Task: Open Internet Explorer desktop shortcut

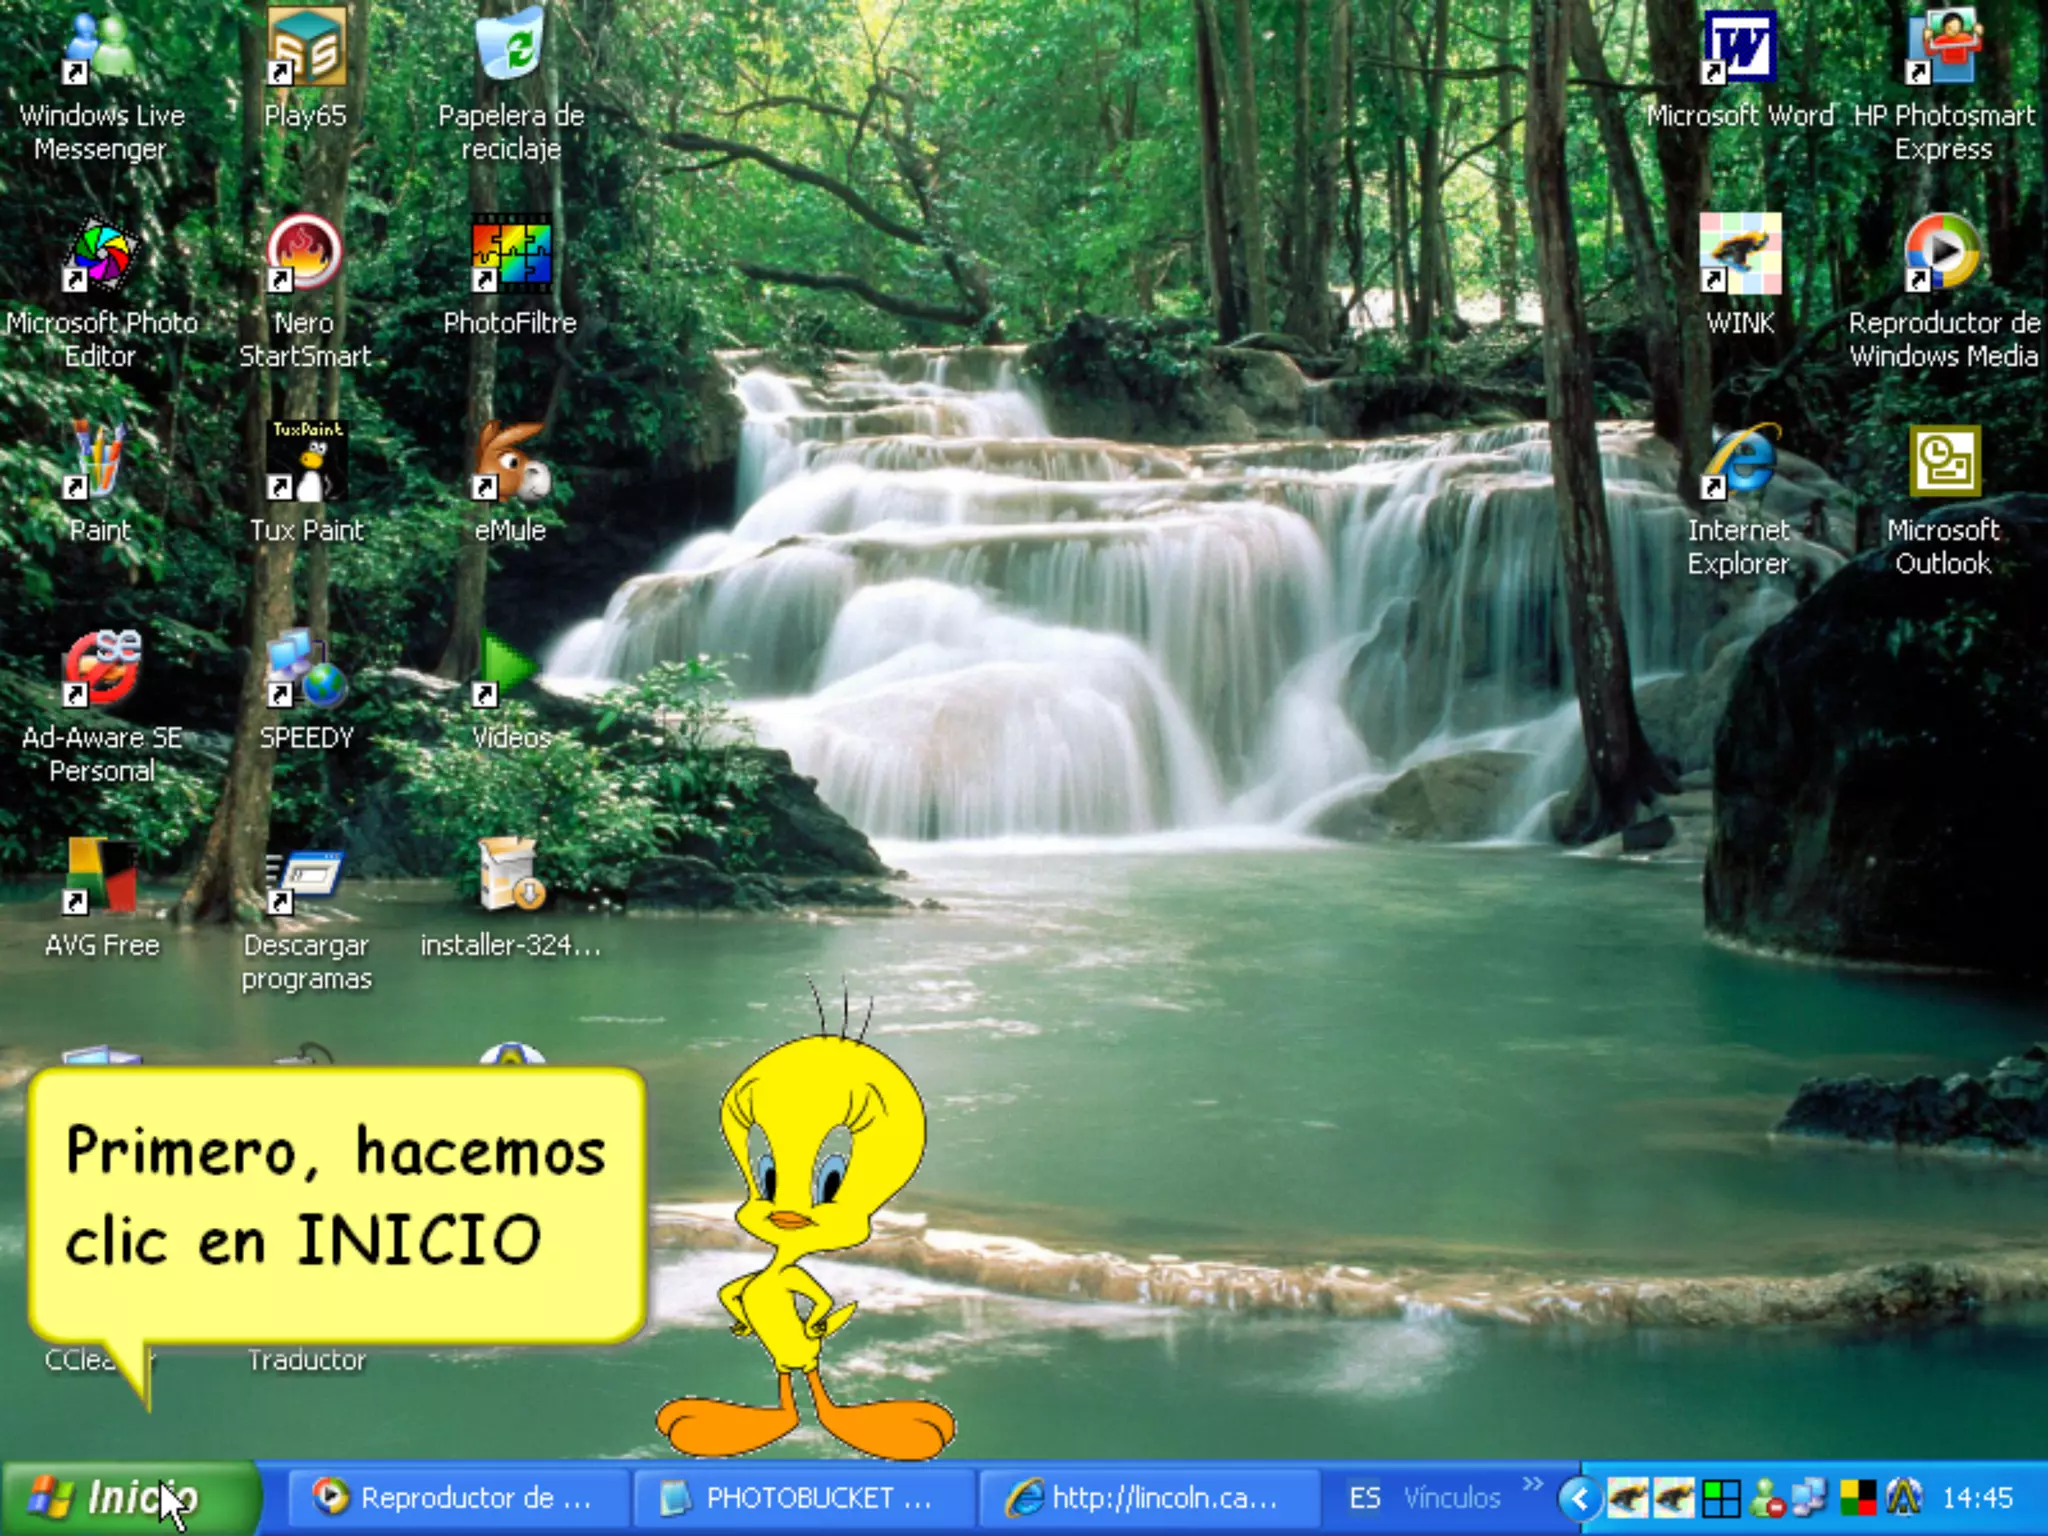Action: point(1739,463)
